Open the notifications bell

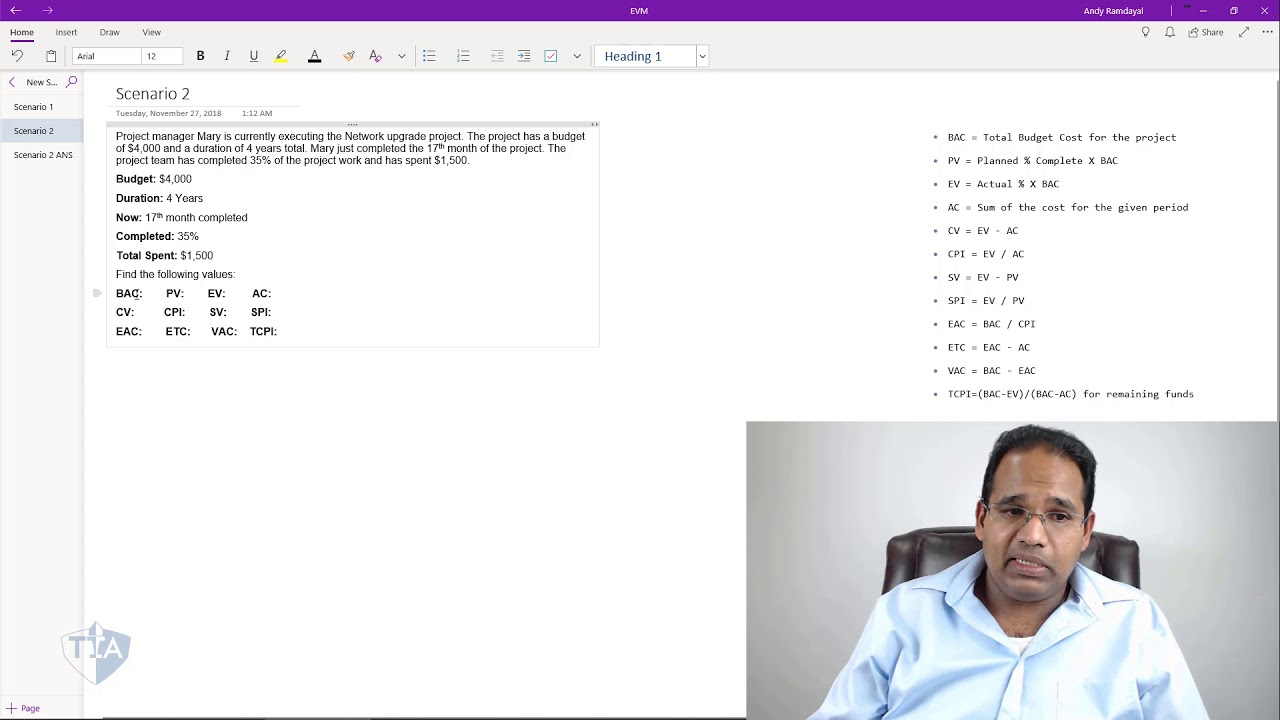point(1170,32)
